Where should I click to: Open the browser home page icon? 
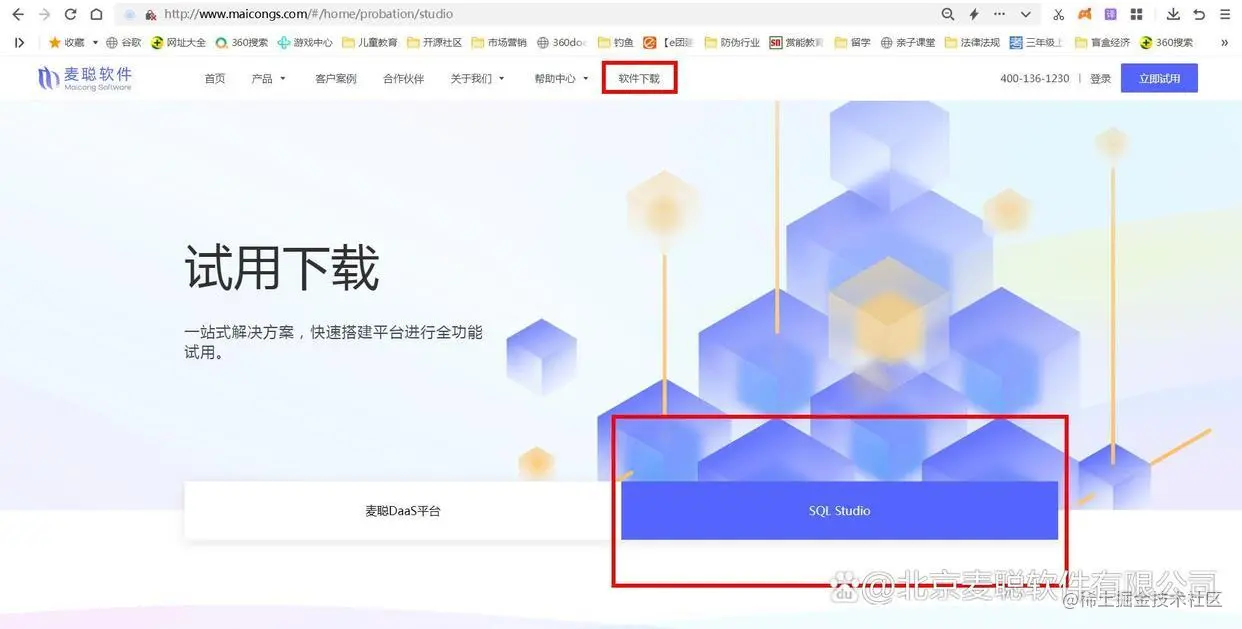click(96, 14)
